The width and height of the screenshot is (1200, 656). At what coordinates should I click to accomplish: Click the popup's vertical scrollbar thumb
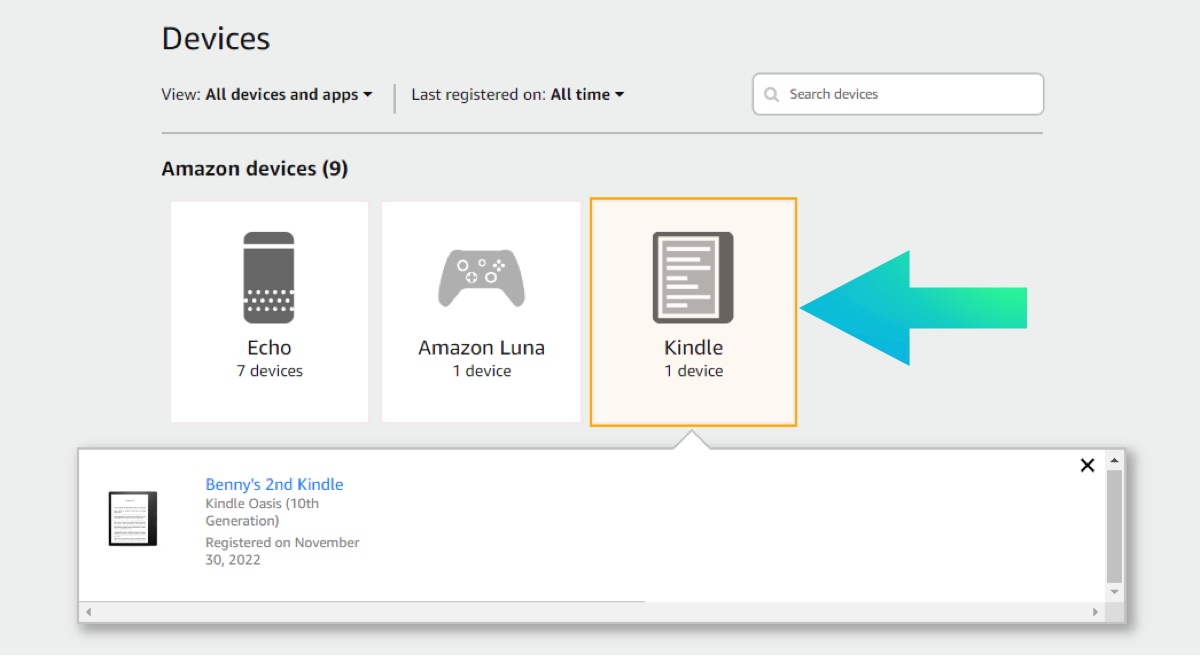pos(1114,525)
